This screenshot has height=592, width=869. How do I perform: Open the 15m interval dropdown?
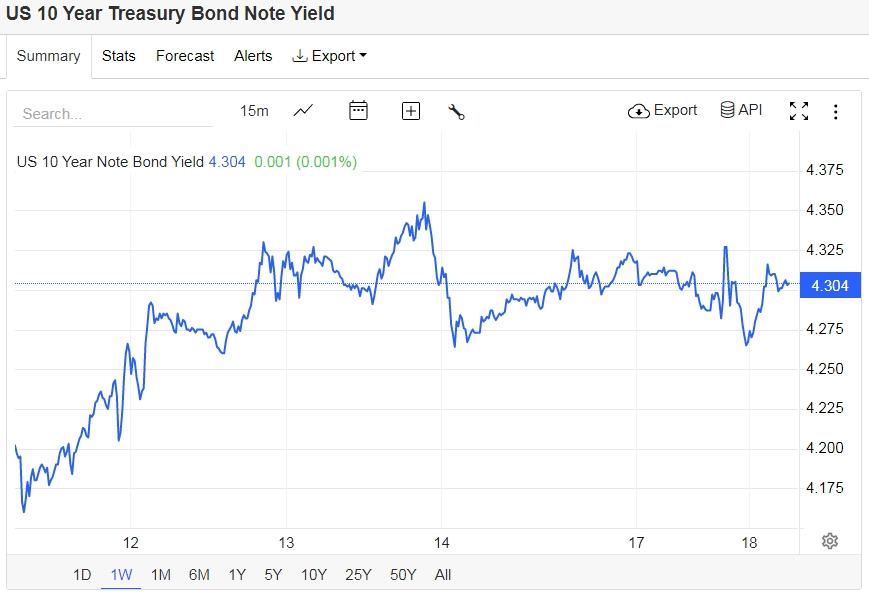coord(254,111)
